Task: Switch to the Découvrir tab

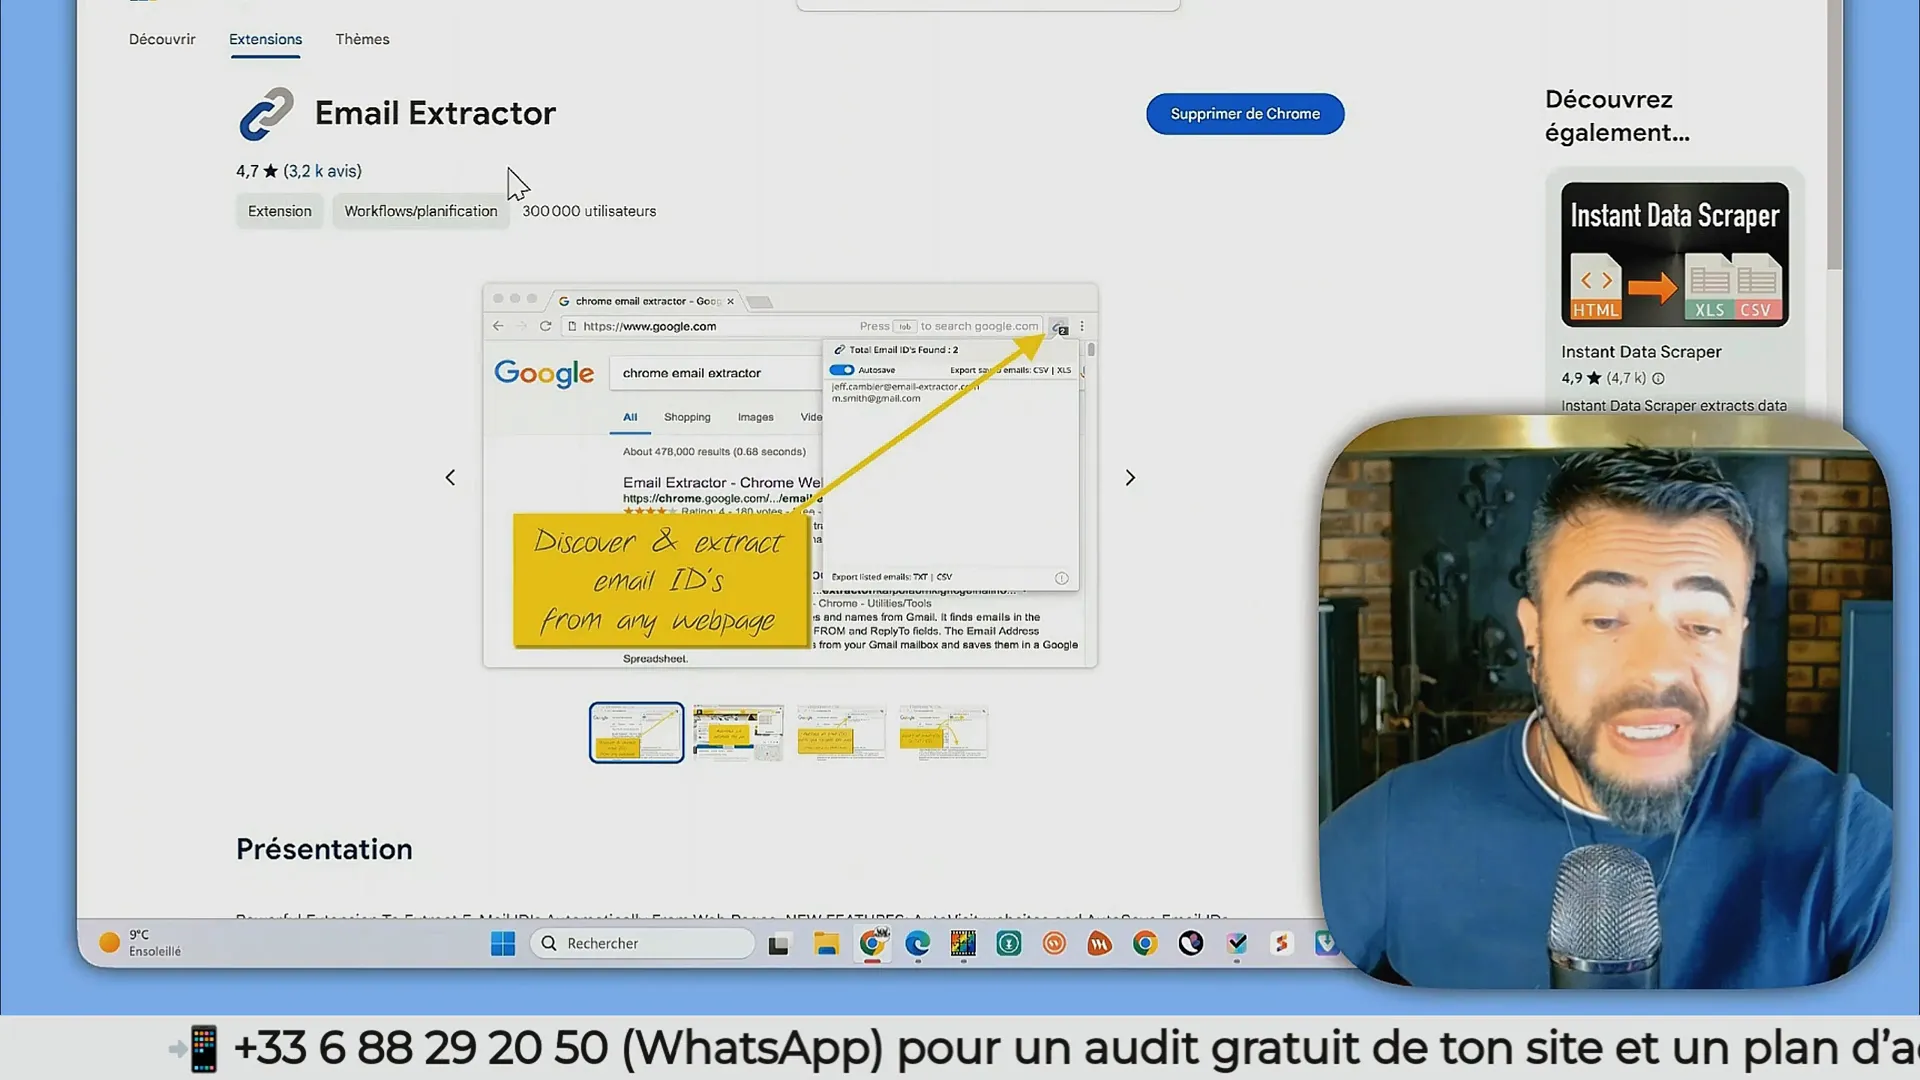Action: point(162,39)
